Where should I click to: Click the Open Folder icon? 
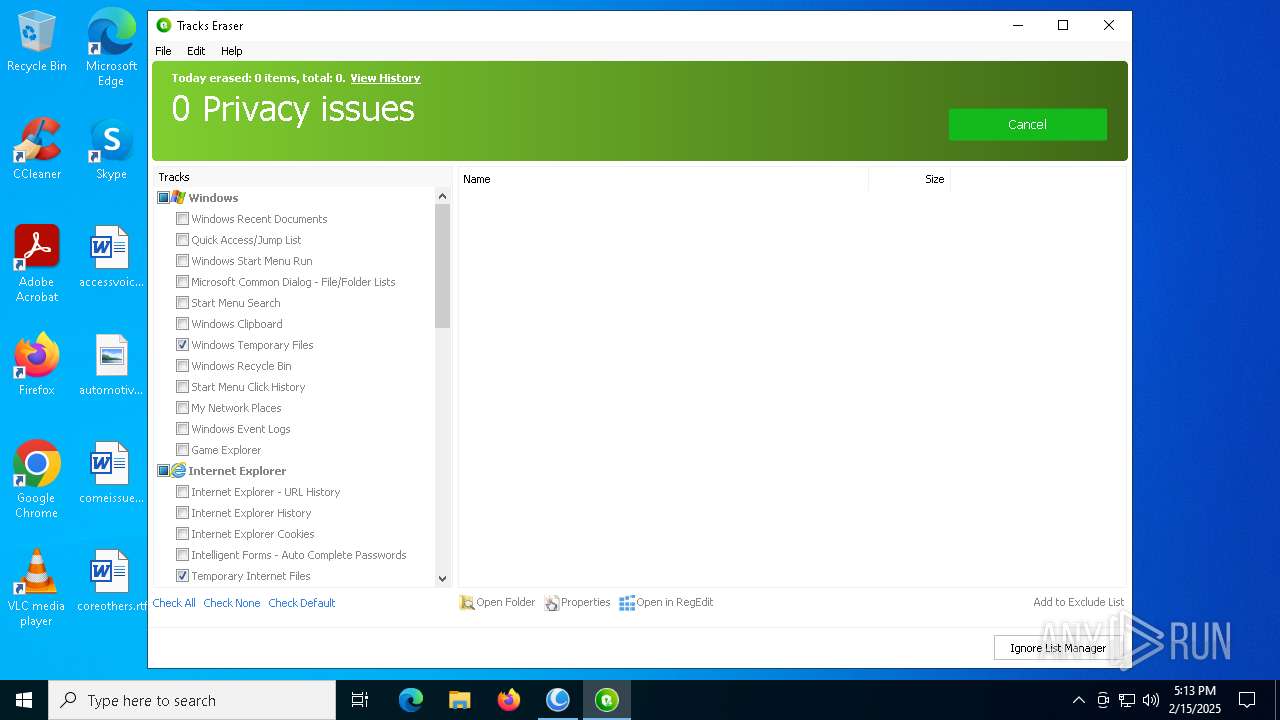coord(466,603)
